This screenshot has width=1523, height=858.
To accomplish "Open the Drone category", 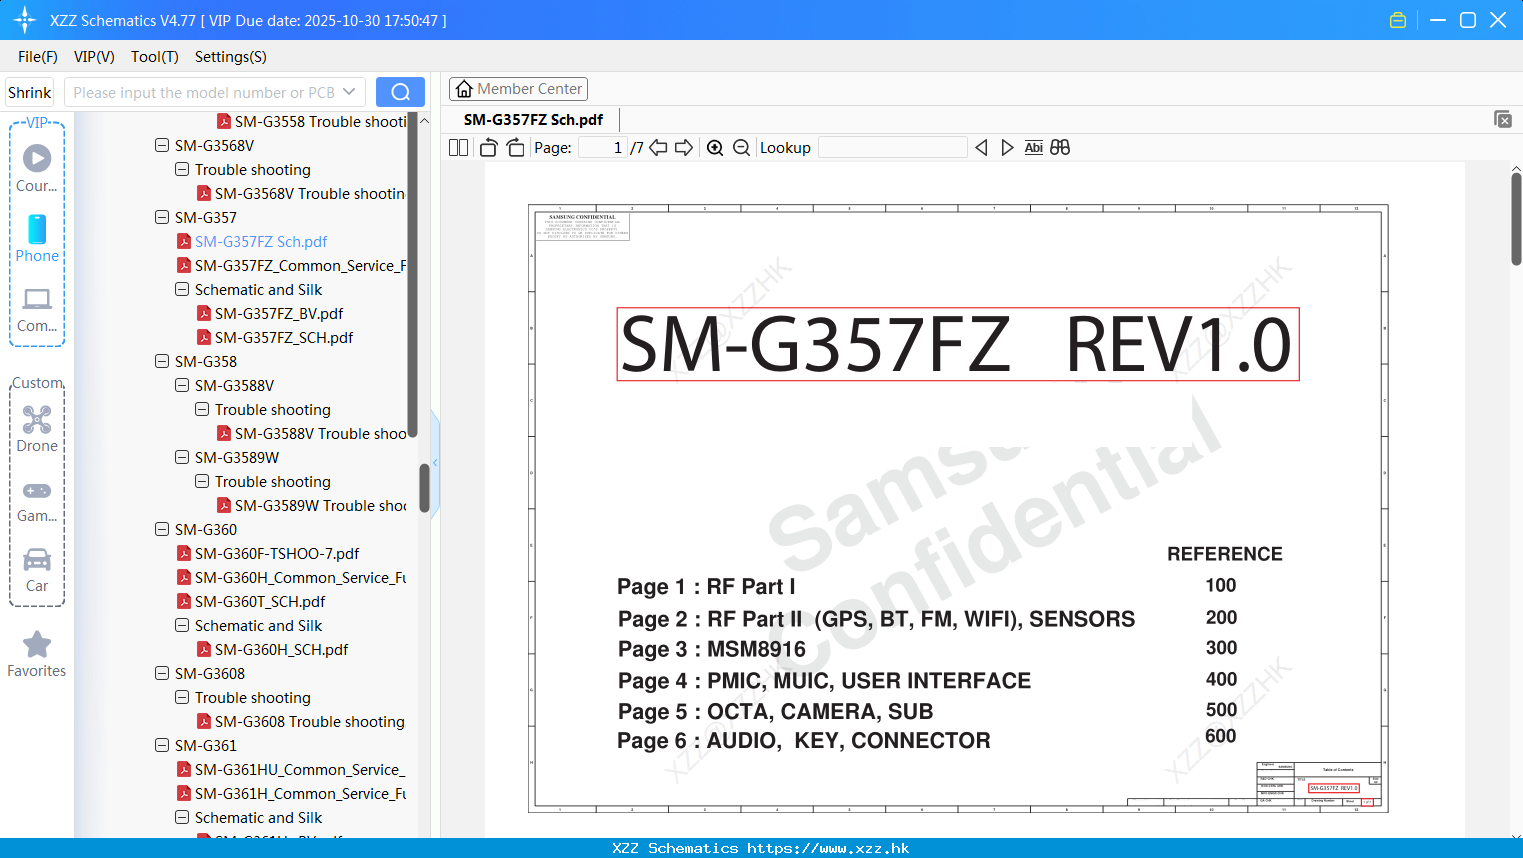I will coord(37,428).
